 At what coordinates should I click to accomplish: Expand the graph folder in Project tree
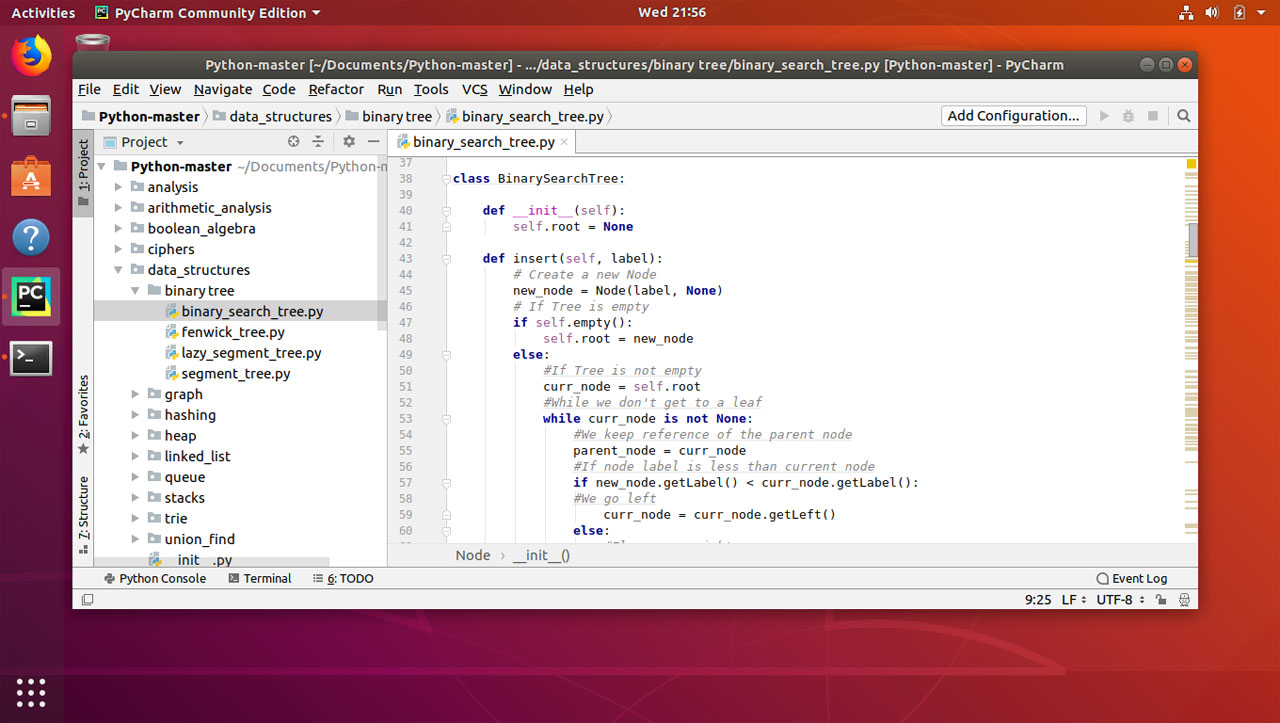tap(135, 394)
